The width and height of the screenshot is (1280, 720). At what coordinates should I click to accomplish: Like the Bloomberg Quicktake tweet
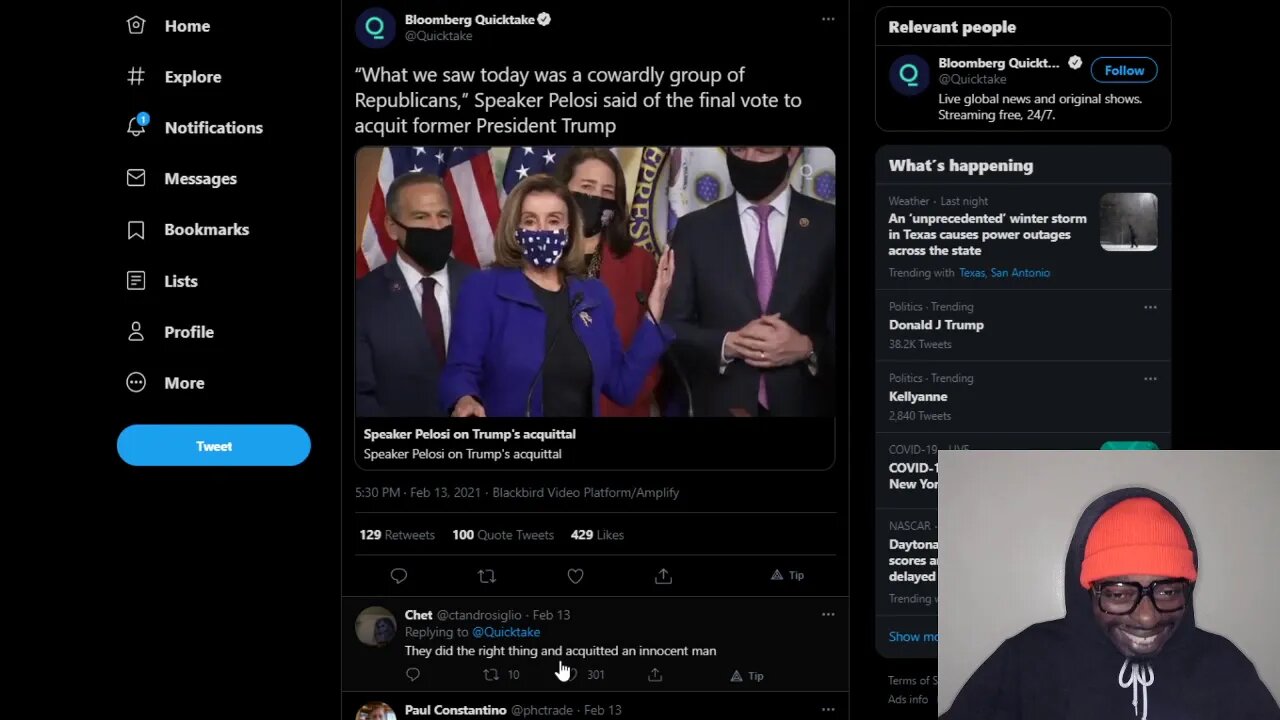pos(575,576)
